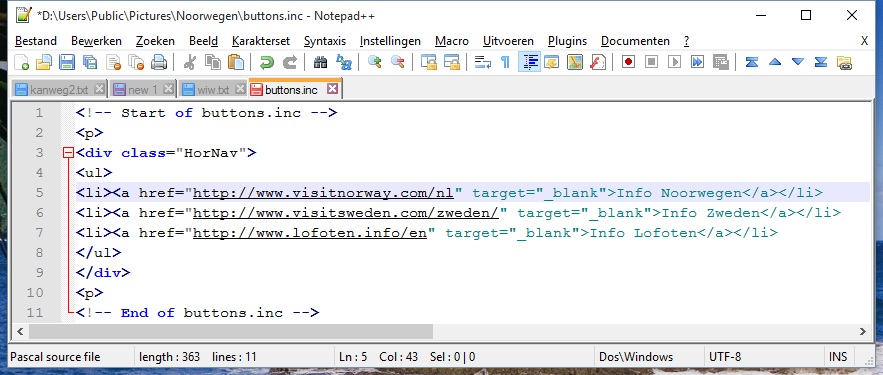Cut selection with the scissors icon
This screenshot has width=883, height=375.
189,61
